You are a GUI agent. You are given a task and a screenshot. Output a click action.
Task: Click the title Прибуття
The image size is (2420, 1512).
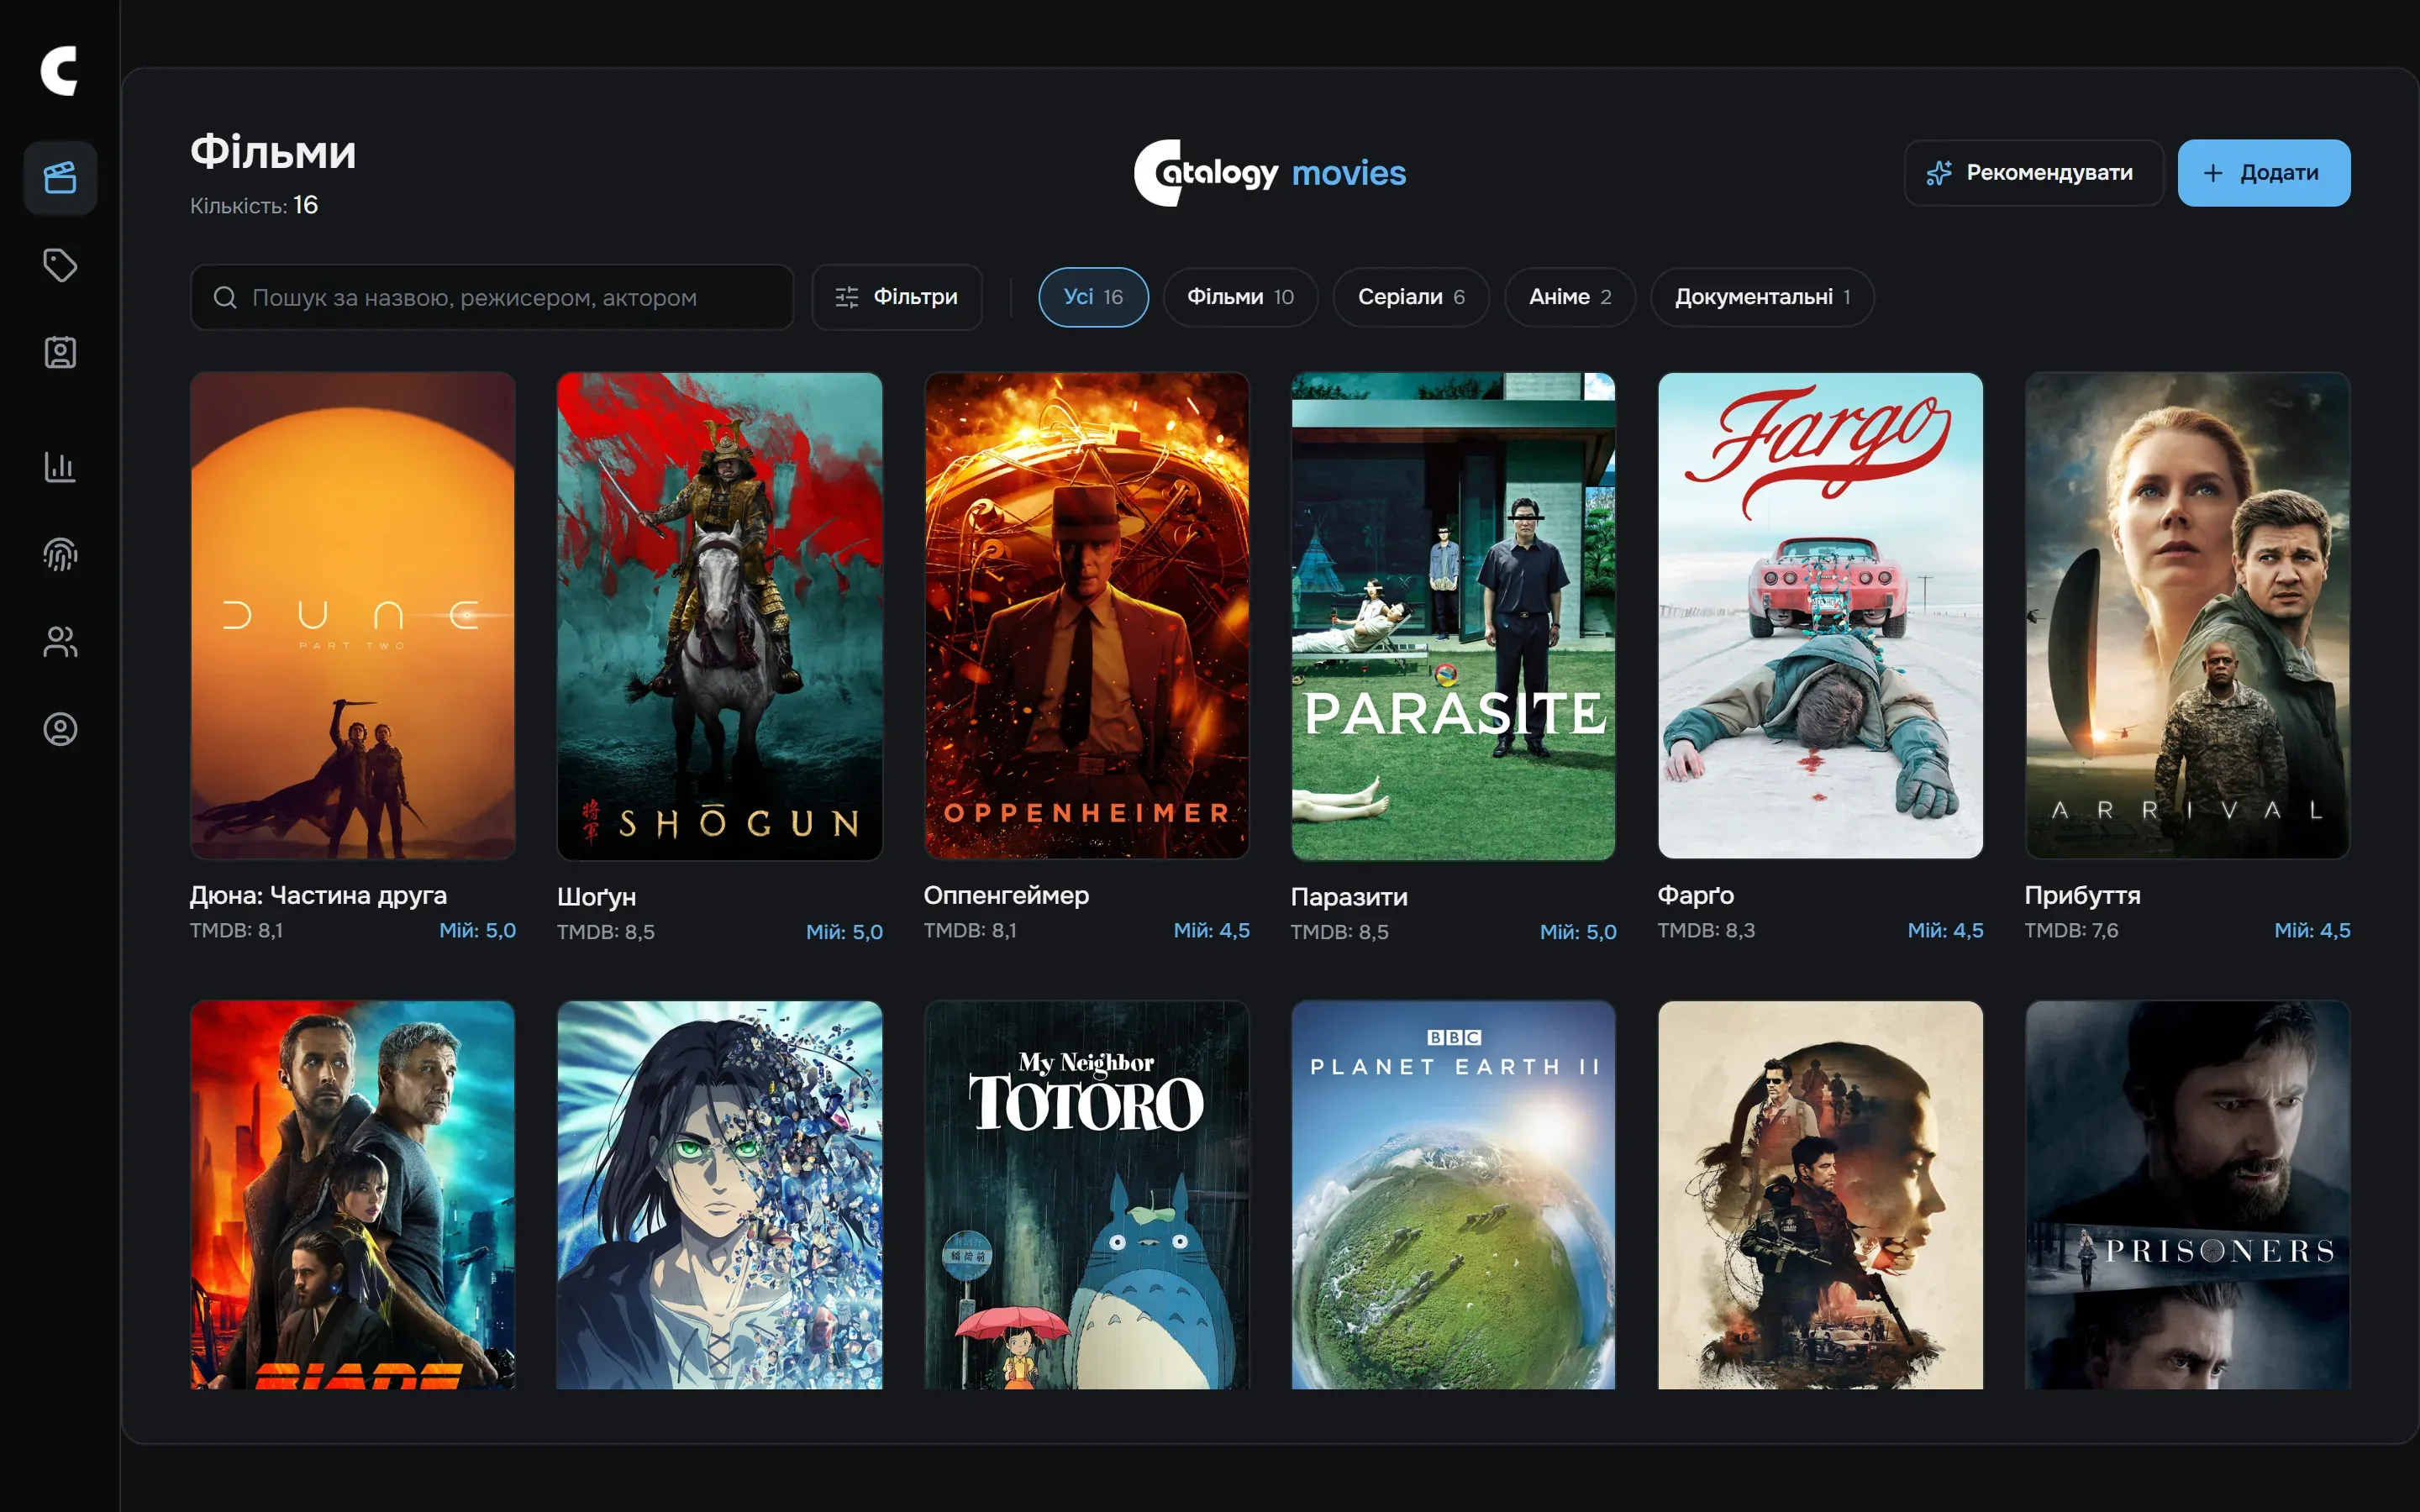click(2082, 895)
